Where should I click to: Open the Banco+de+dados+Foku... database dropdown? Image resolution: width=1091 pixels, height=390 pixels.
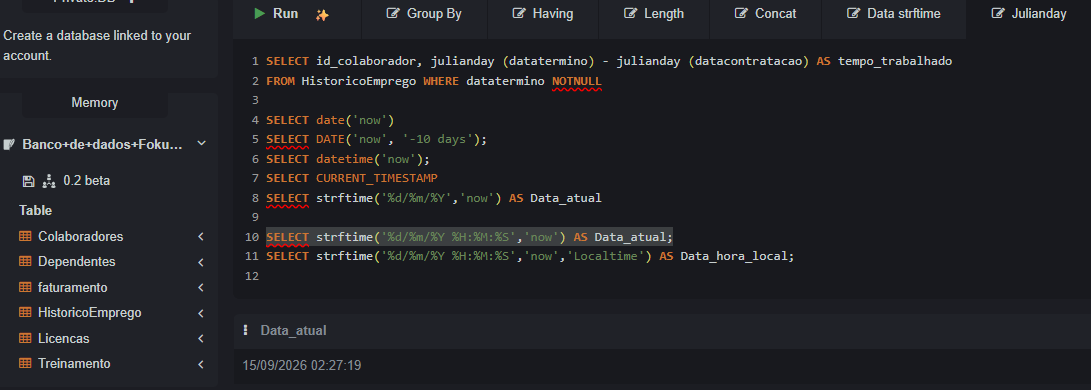tap(202, 144)
